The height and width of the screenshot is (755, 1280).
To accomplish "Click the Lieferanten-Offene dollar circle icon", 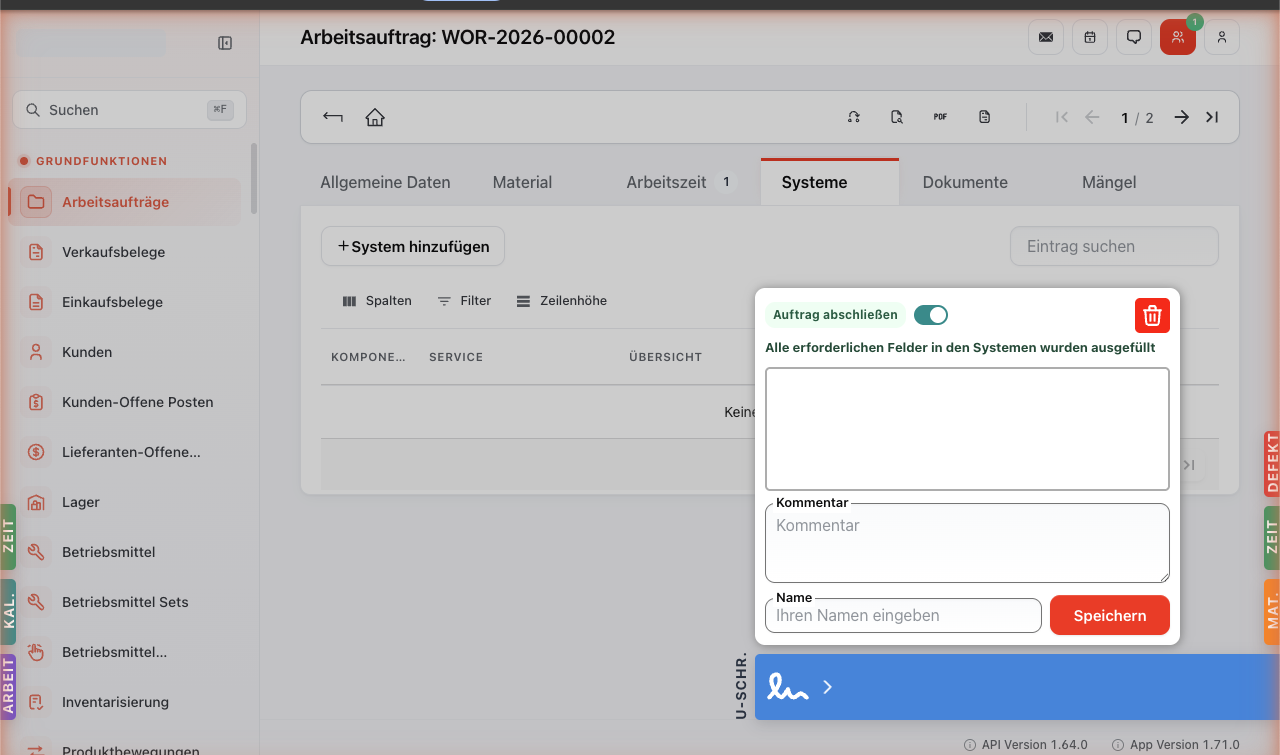I will click(36, 452).
